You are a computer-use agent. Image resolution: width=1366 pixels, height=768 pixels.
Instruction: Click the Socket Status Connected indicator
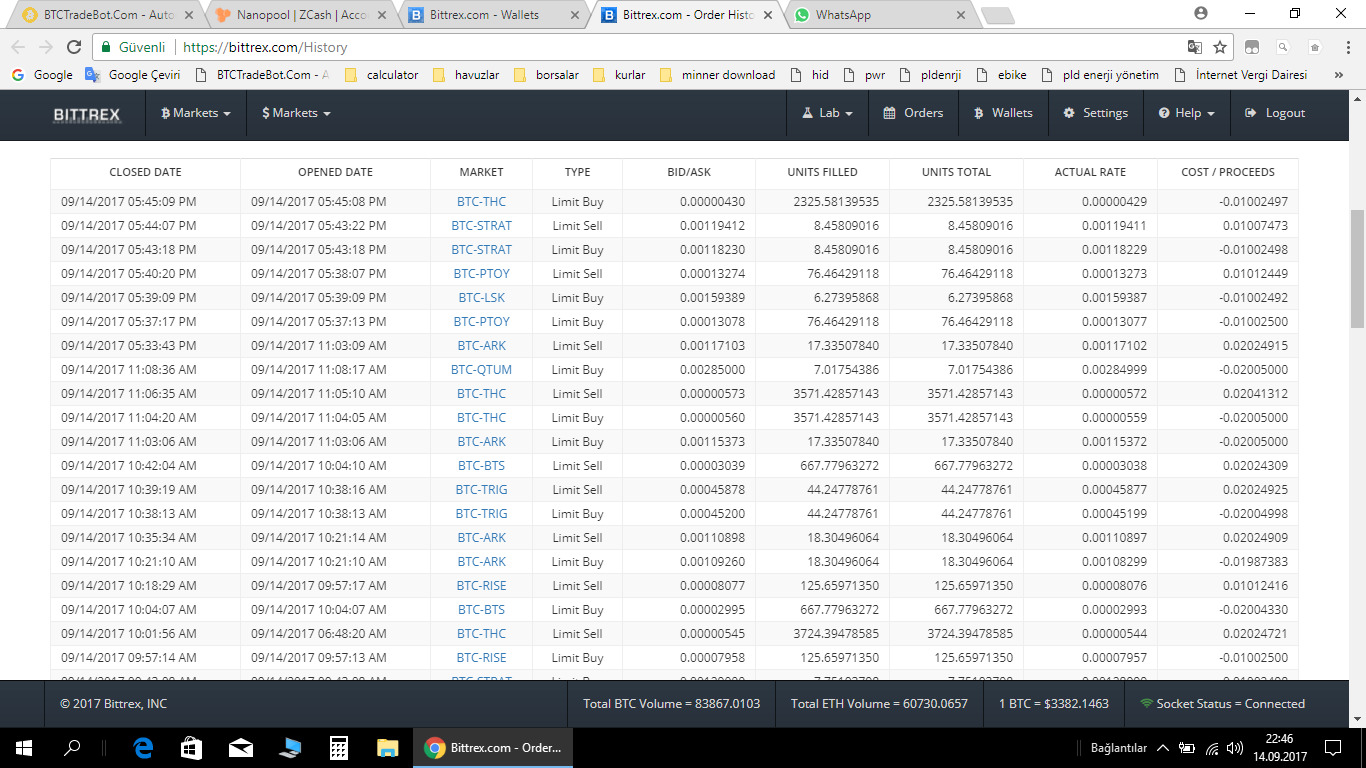[1222, 704]
